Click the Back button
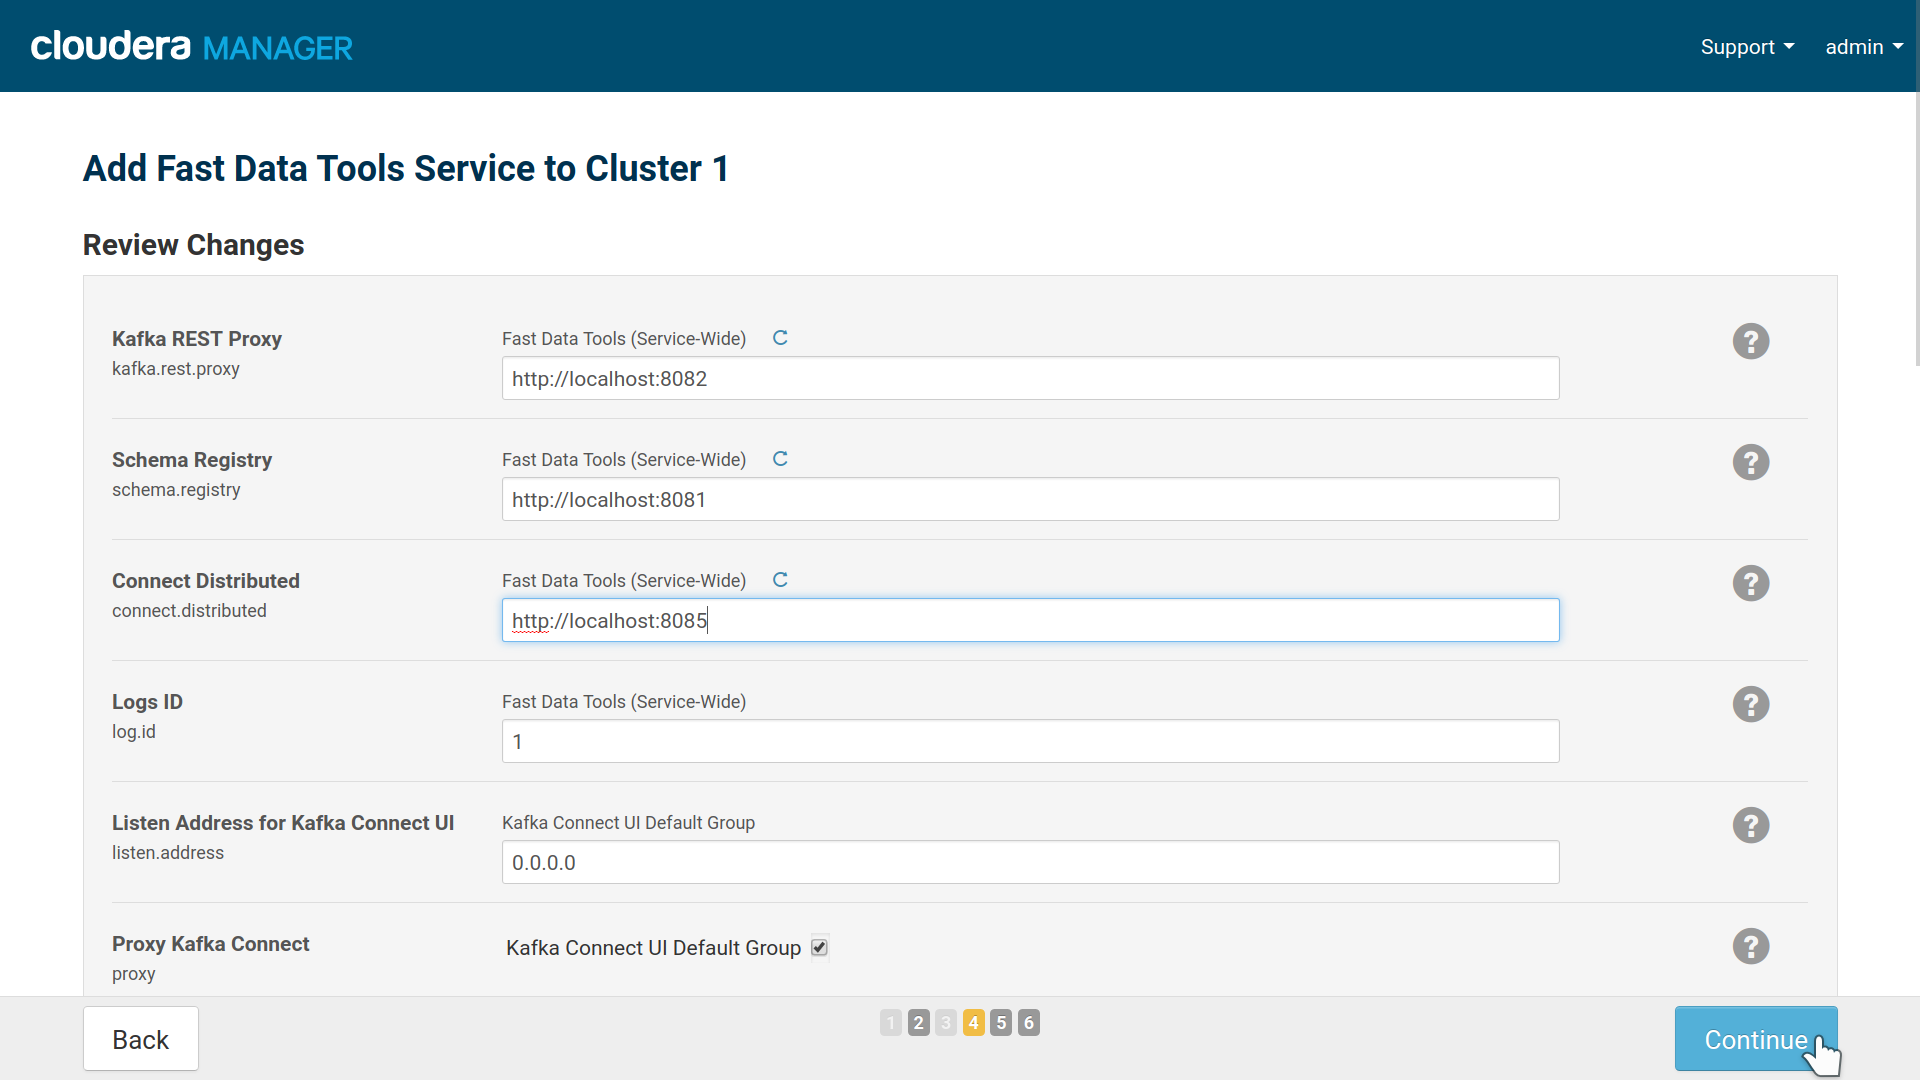This screenshot has height=1080, width=1920. click(141, 1039)
